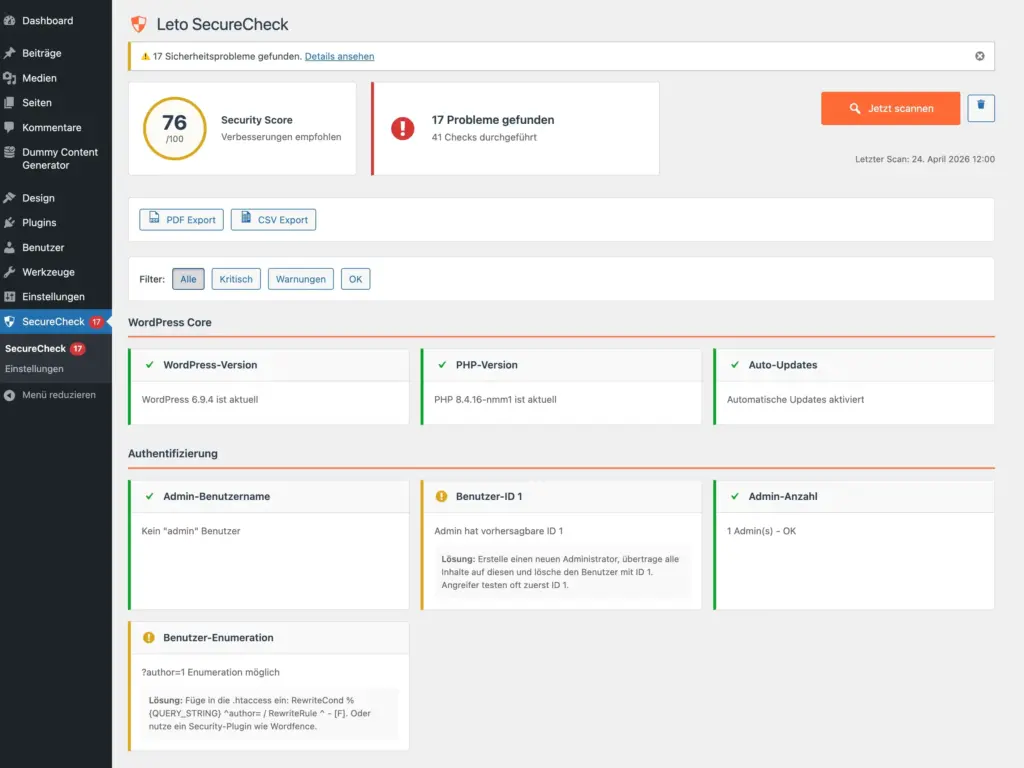
Task: Open Dummy Content Generator menu item
Action: pos(56,159)
